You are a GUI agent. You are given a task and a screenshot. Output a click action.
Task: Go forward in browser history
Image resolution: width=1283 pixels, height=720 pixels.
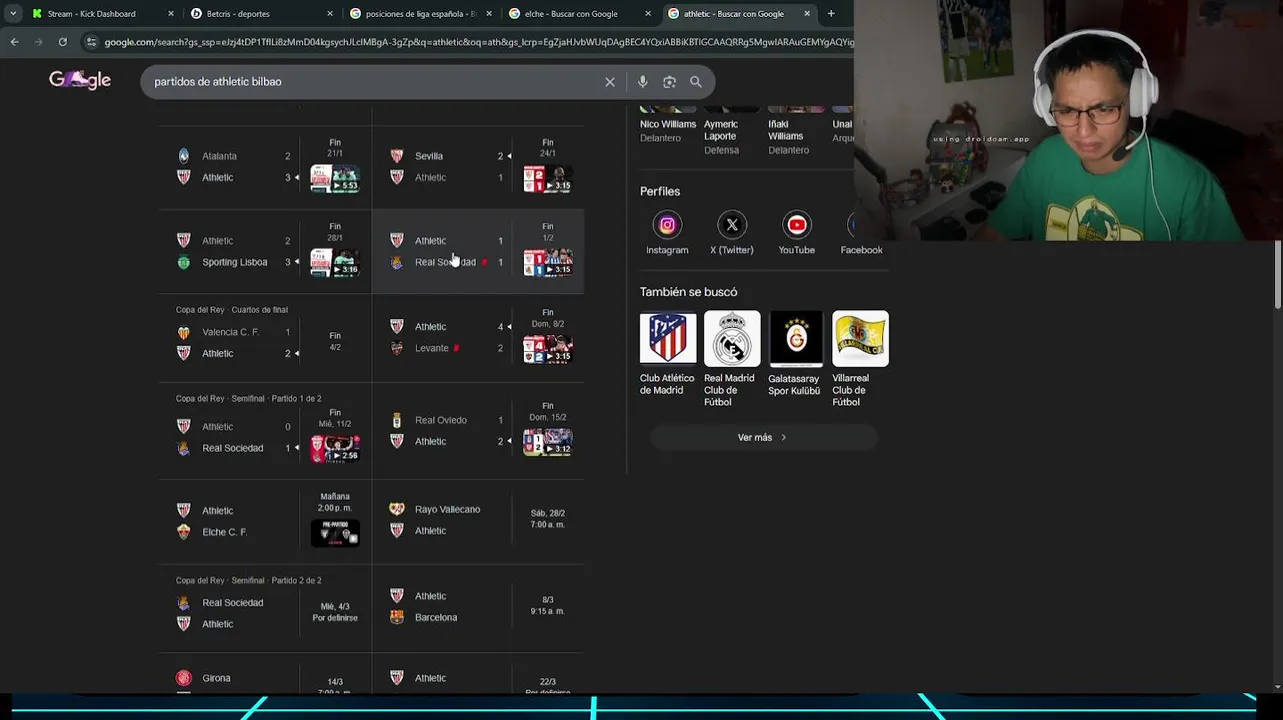tap(38, 42)
